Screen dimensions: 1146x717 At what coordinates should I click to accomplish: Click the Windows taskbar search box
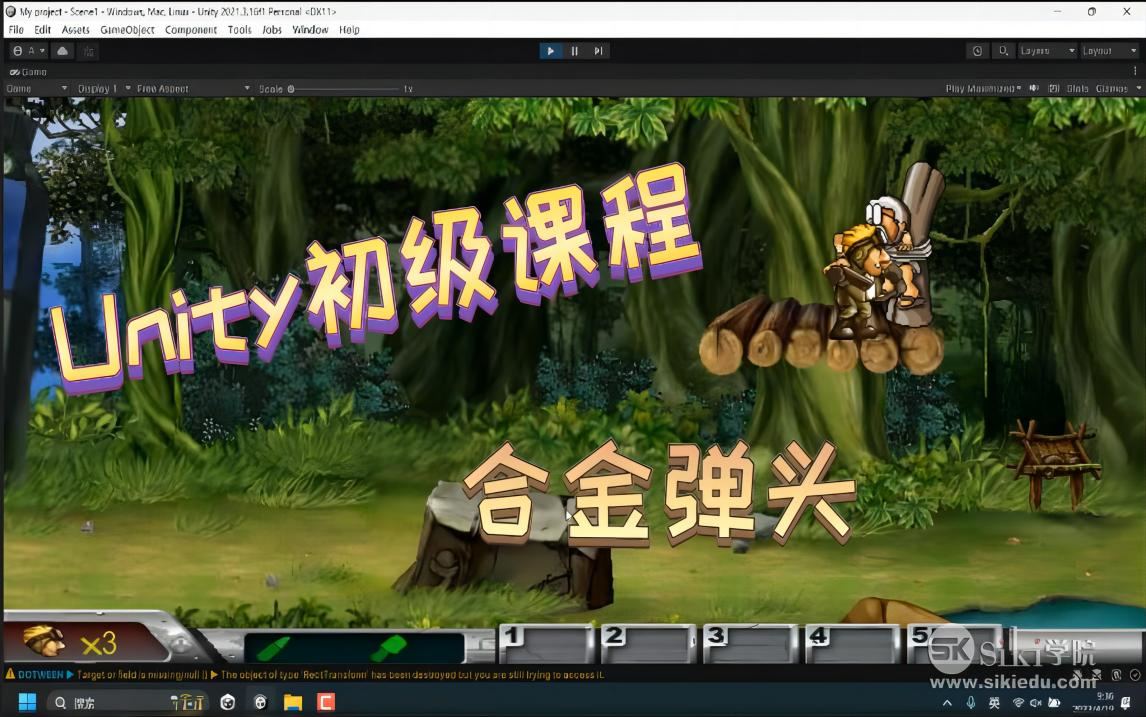pos(129,702)
